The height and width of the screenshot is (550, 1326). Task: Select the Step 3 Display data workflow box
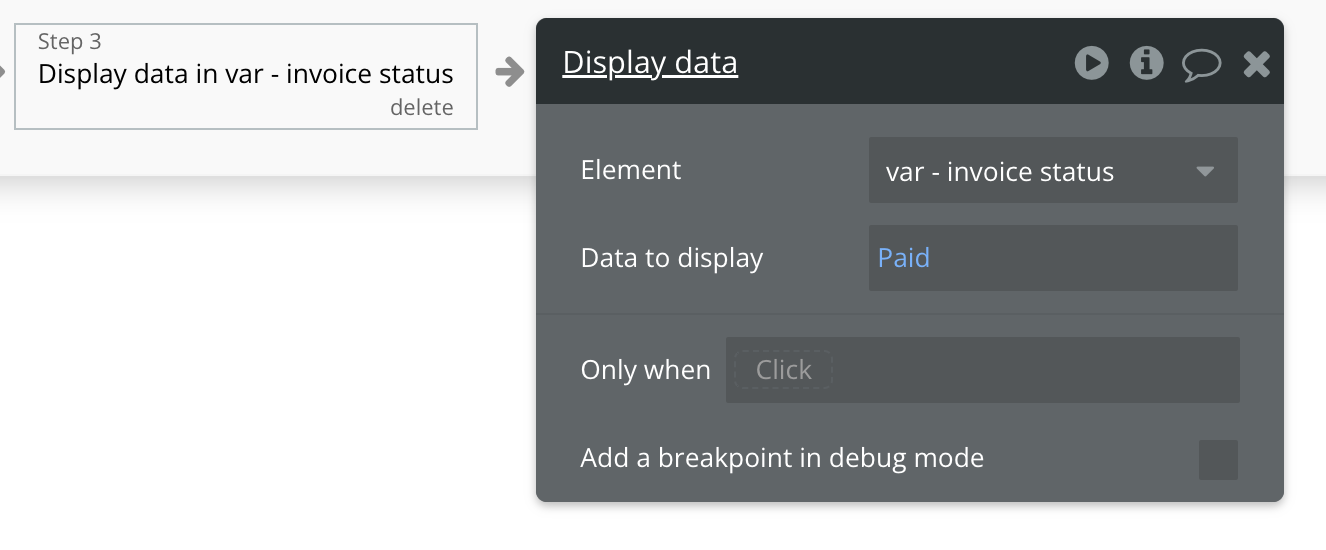tap(245, 75)
